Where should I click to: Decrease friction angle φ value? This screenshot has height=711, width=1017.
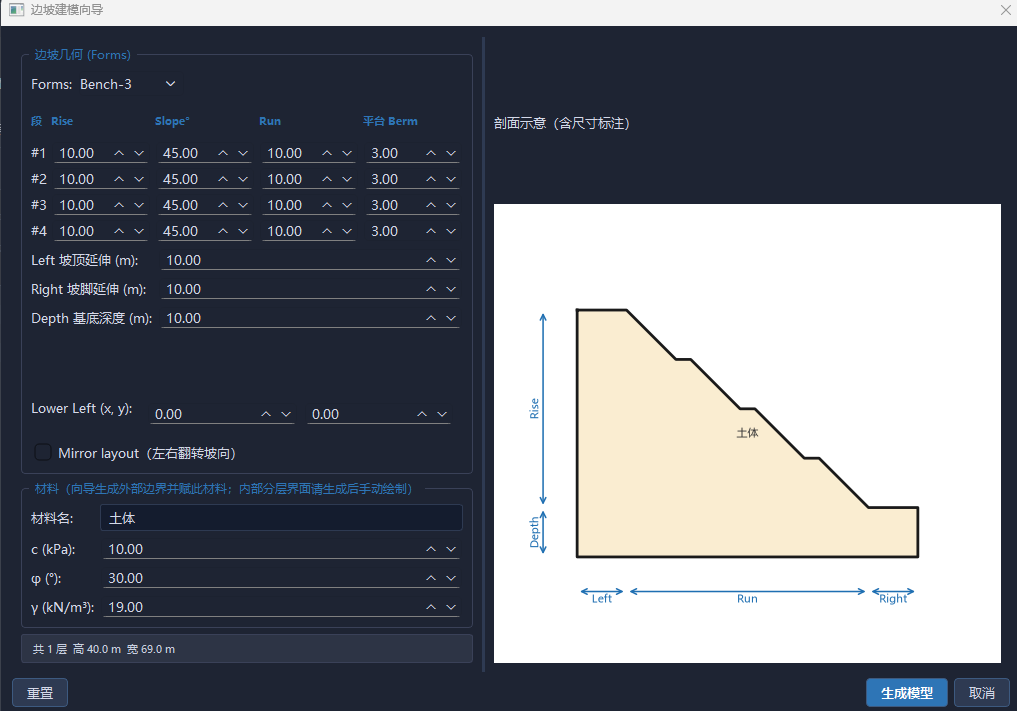[451, 578]
